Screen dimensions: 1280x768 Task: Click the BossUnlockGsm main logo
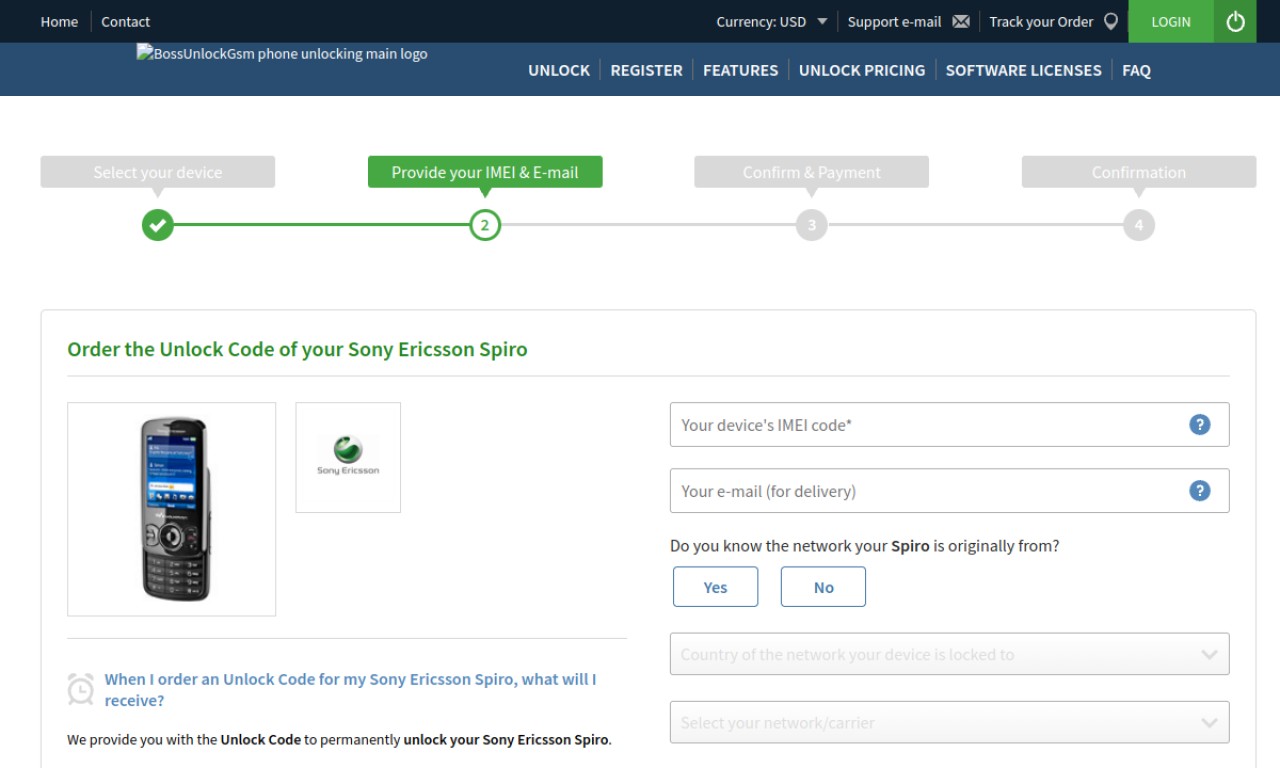coord(283,54)
